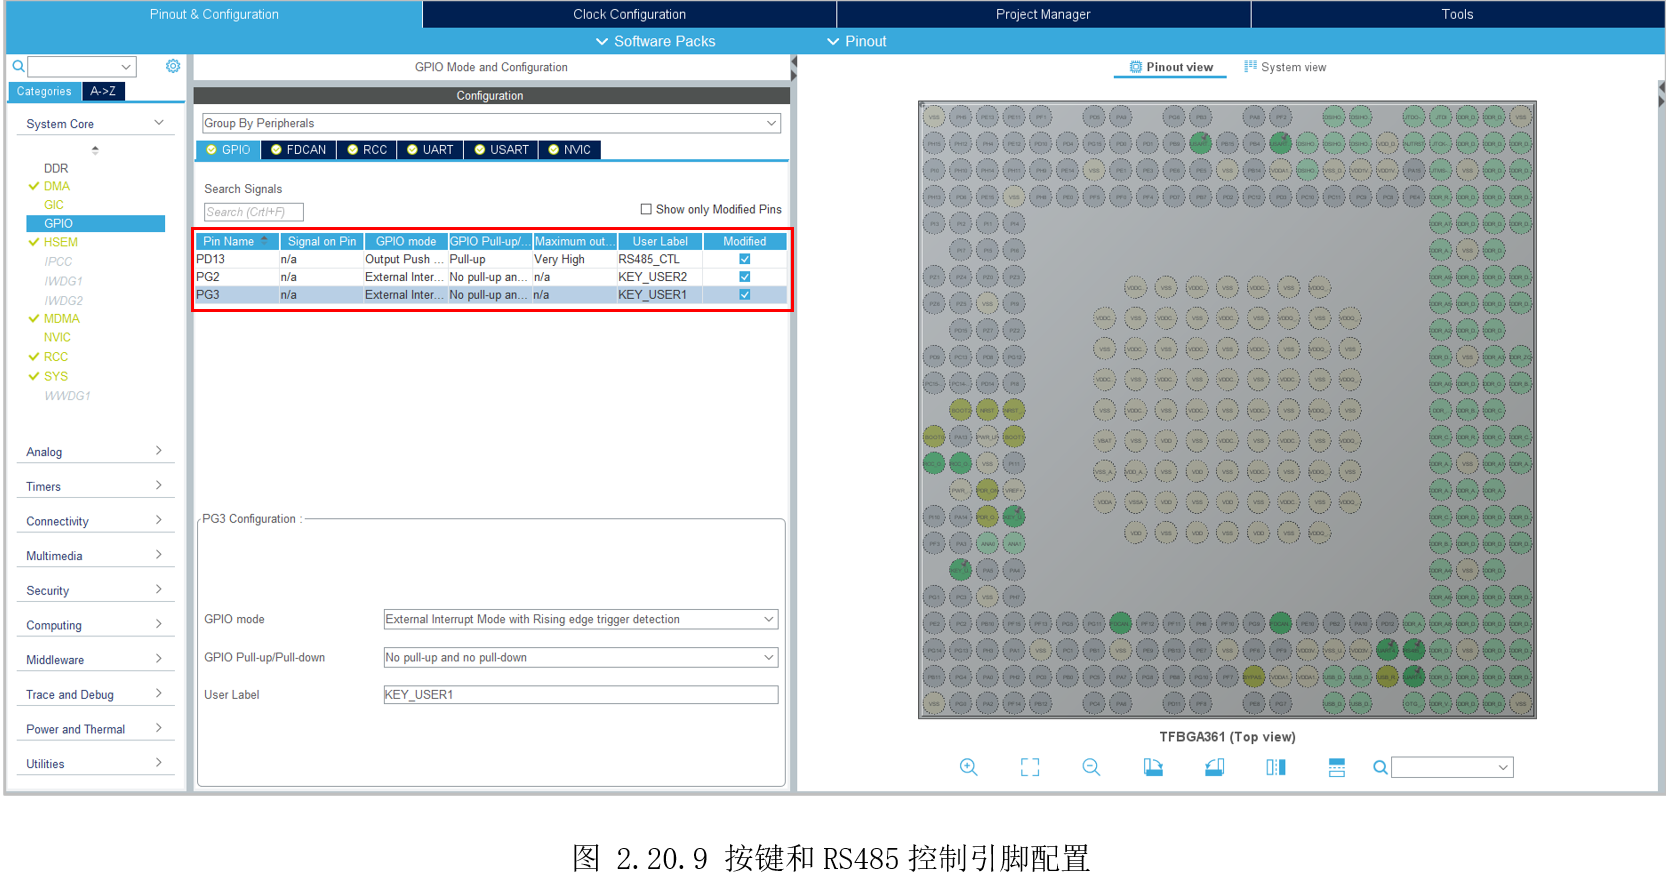Toggle the Modified checkbox for PD13
The image size is (1666, 877).
pos(744,259)
